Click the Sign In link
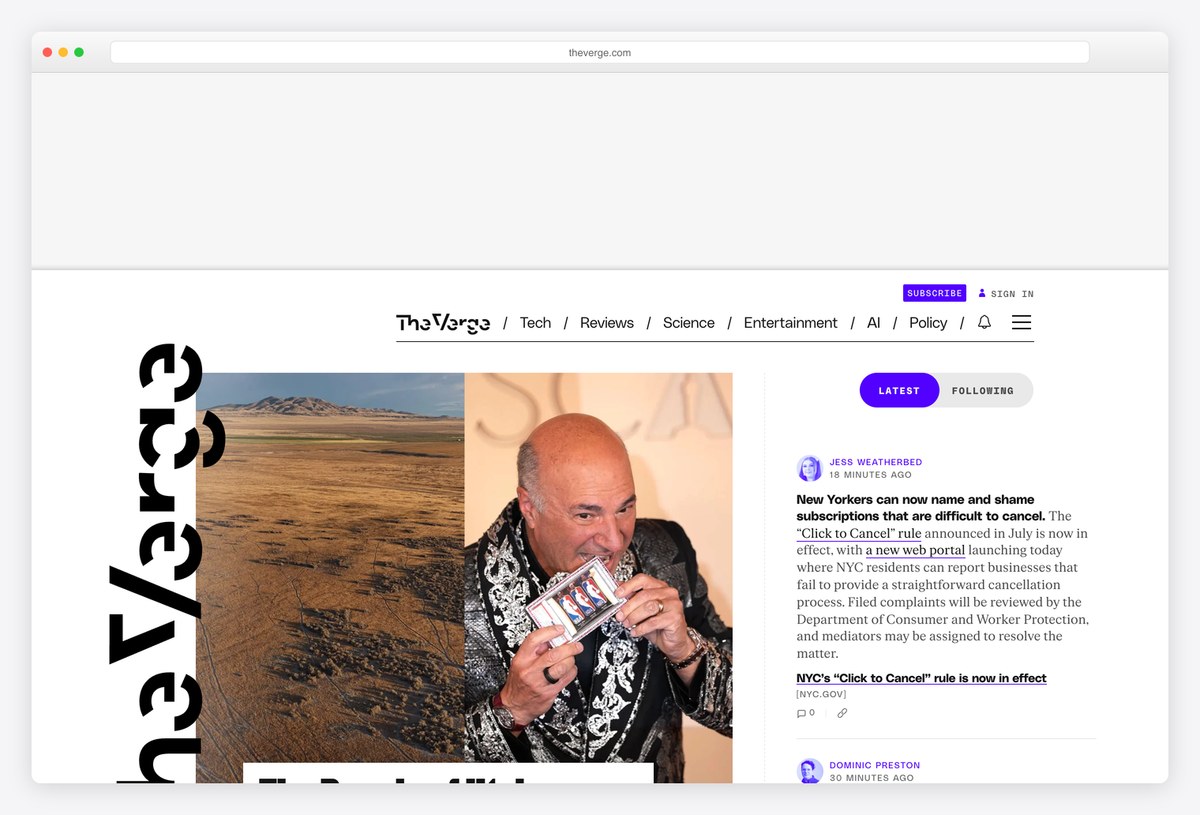This screenshot has height=815, width=1200. (x=1012, y=294)
